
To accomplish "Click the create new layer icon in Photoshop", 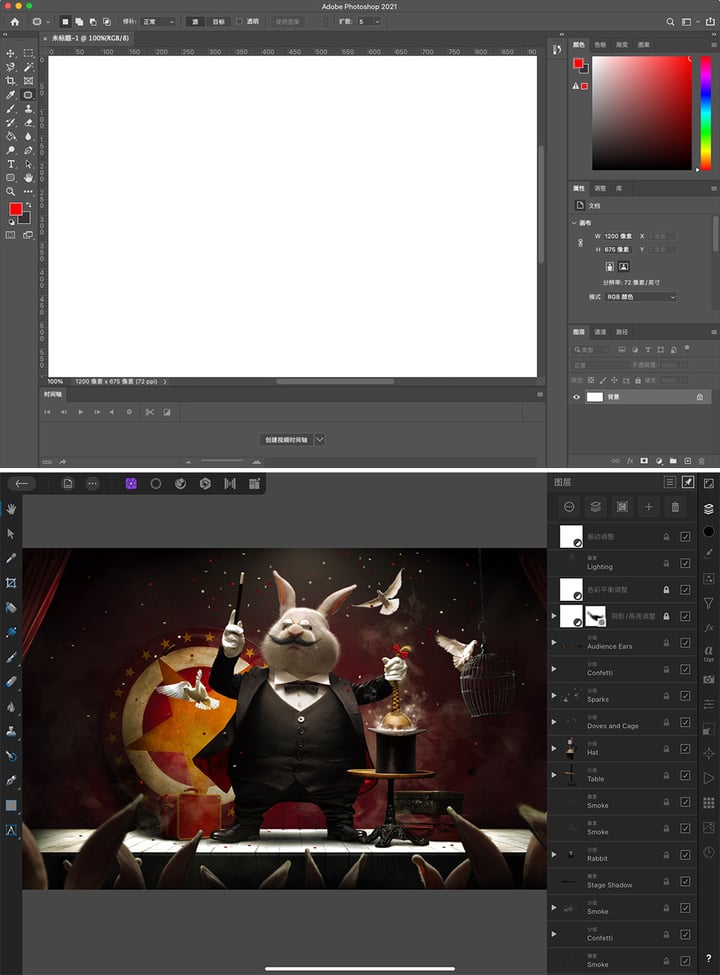I will [688, 461].
